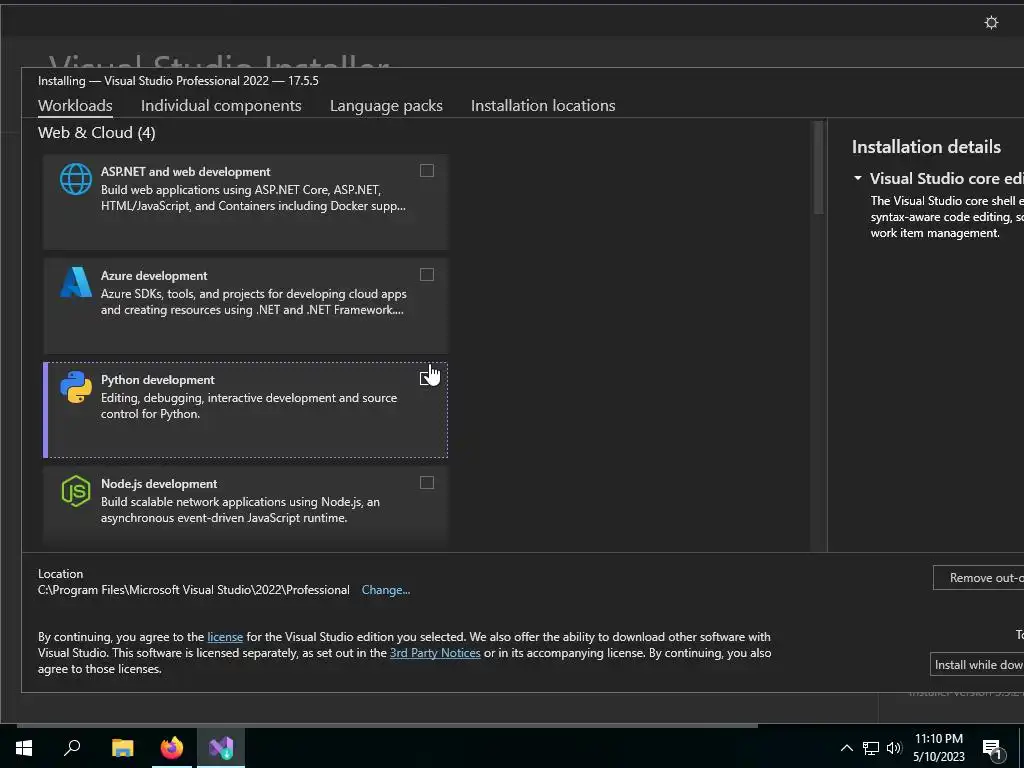This screenshot has height=768, width=1024.
Task: Switch to Installation locations tab
Action: point(543,106)
